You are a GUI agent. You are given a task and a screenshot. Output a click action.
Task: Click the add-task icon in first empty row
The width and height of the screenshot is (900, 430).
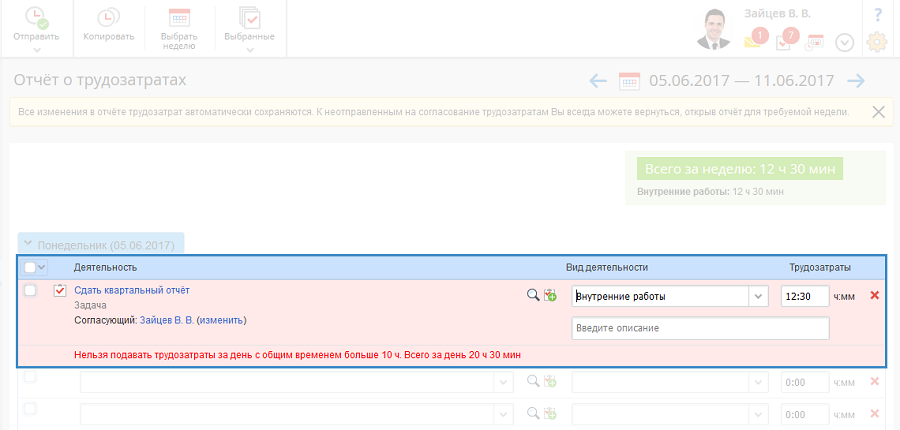coord(550,381)
